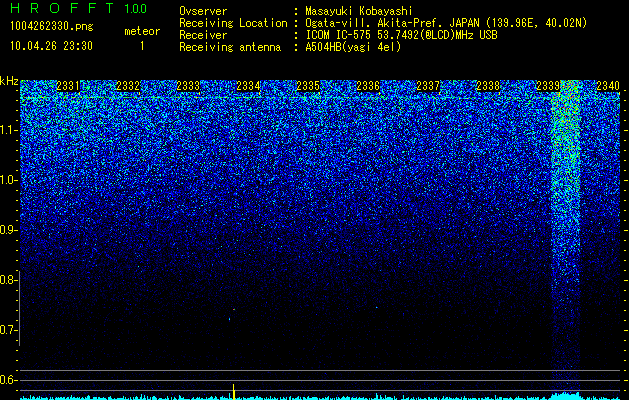The width and height of the screenshot is (629, 400).
Task: Click time marker 2336
Action: click(x=368, y=86)
